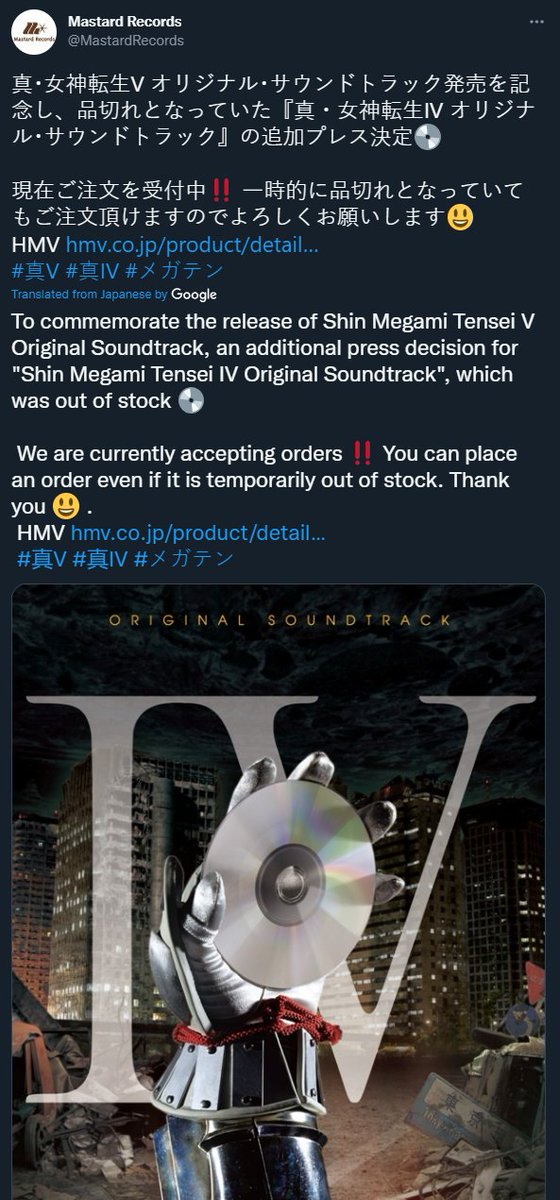Screen dimensions: 560x1200
Task: Click the Mastard Records display name
Action: tap(125, 21)
